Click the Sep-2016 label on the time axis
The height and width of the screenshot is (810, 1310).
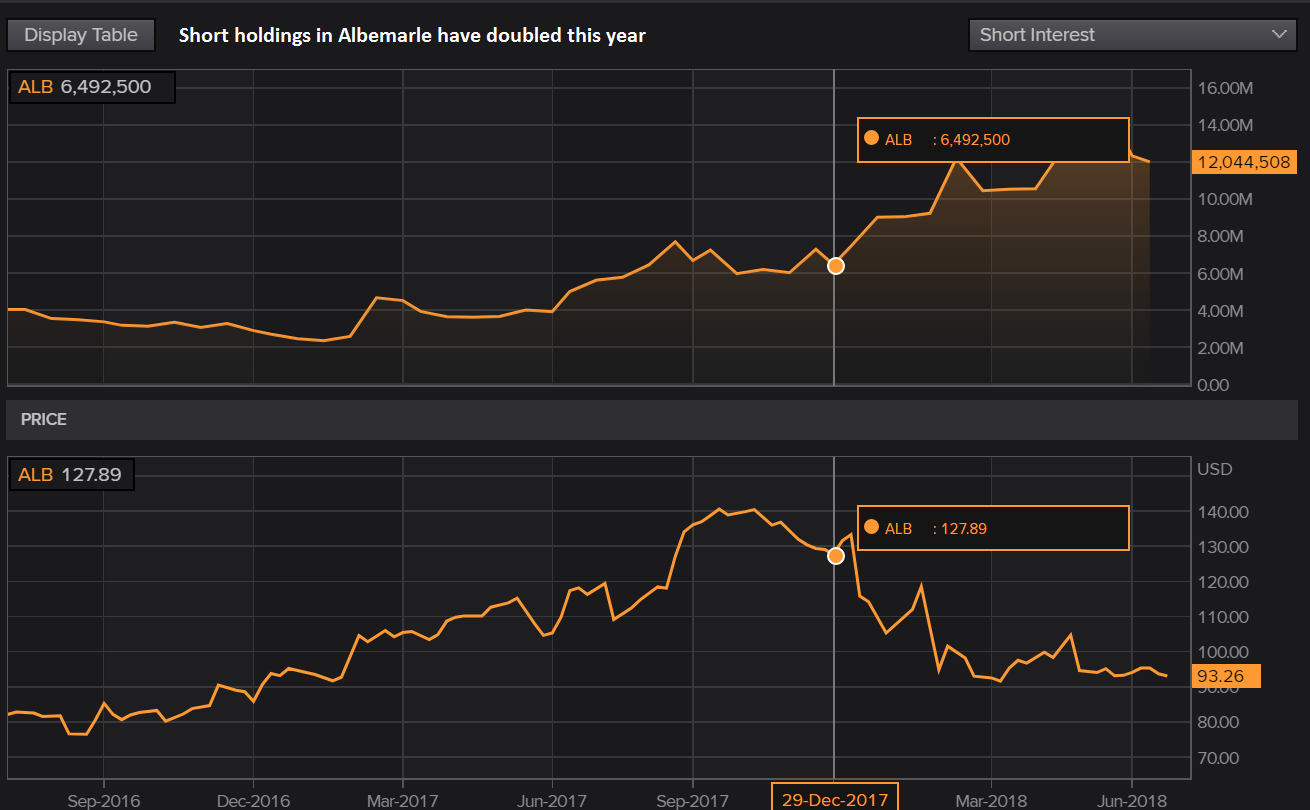pyautogui.click(x=105, y=801)
